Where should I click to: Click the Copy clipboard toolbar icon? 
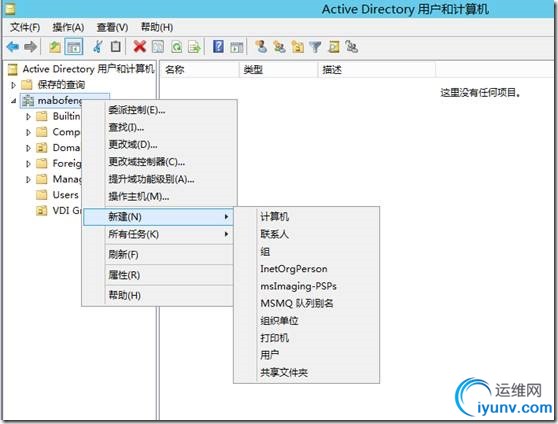tap(116, 47)
